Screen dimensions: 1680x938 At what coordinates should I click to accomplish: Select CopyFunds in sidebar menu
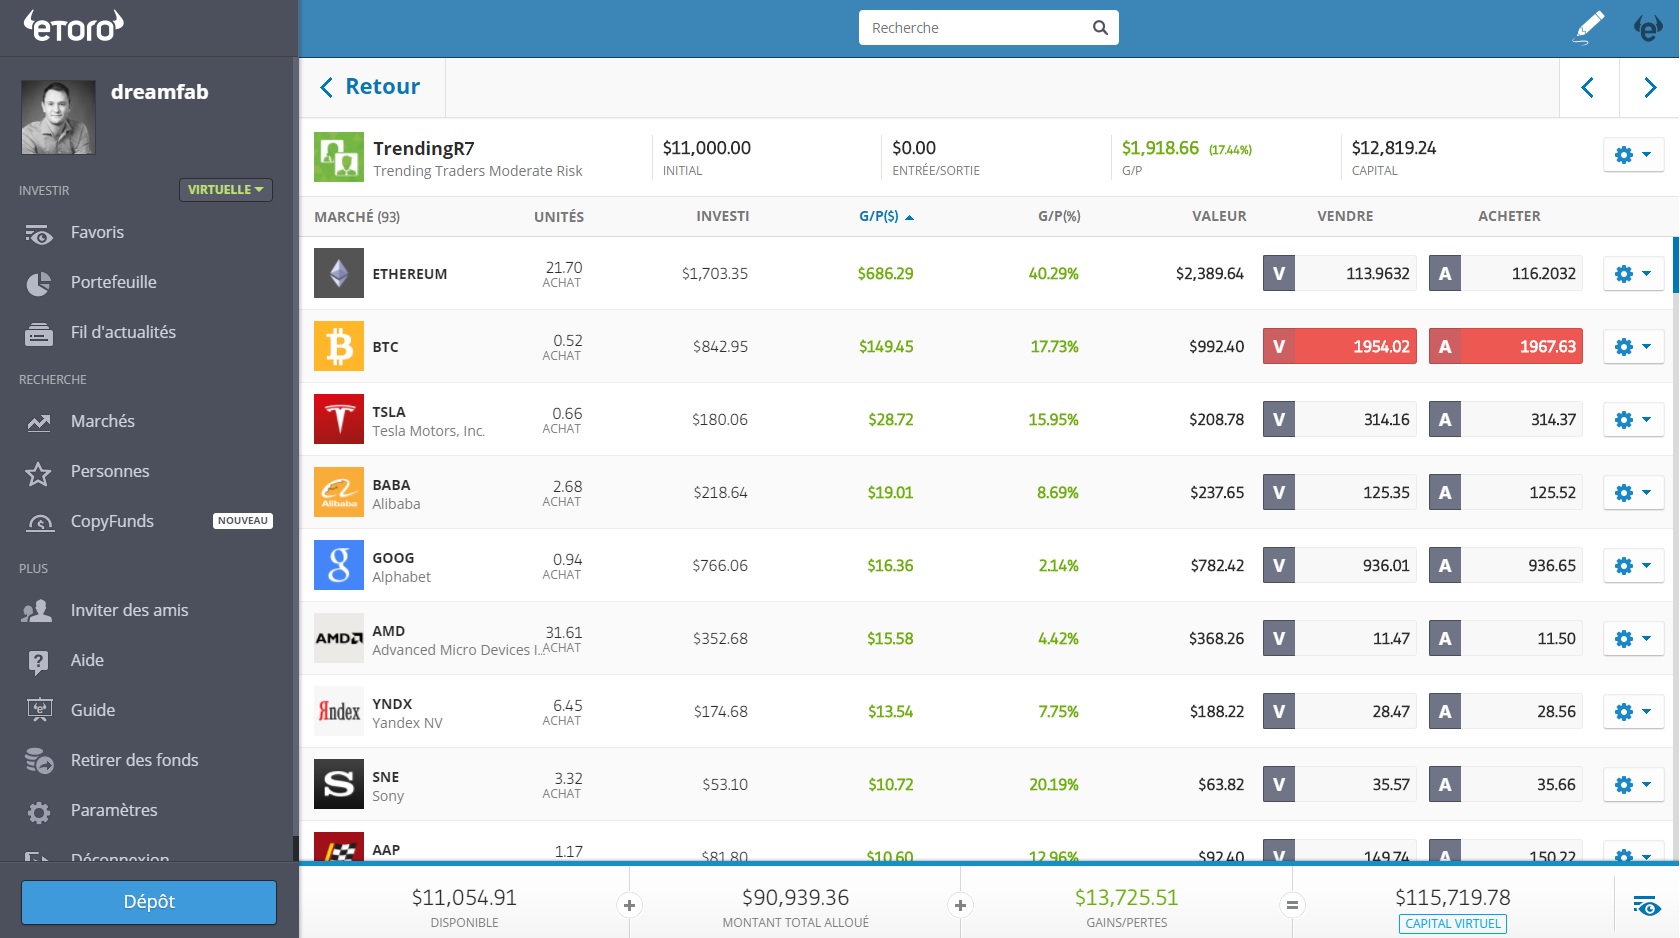pos(112,521)
